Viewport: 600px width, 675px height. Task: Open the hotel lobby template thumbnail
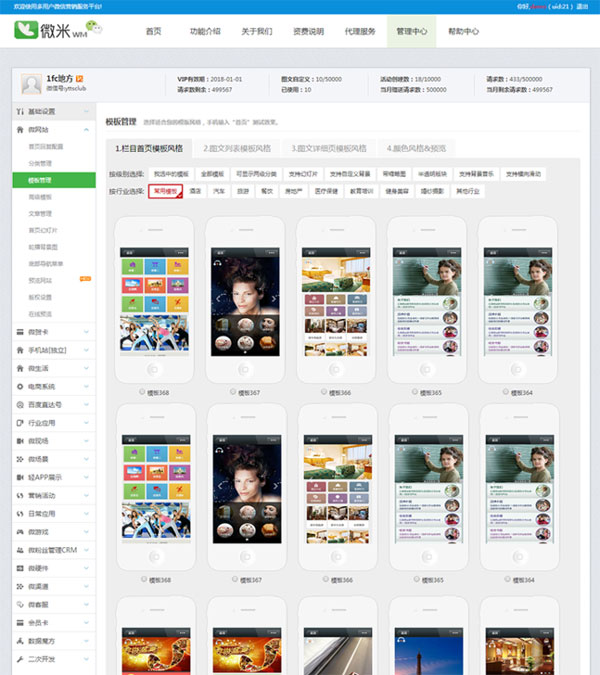click(520, 651)
